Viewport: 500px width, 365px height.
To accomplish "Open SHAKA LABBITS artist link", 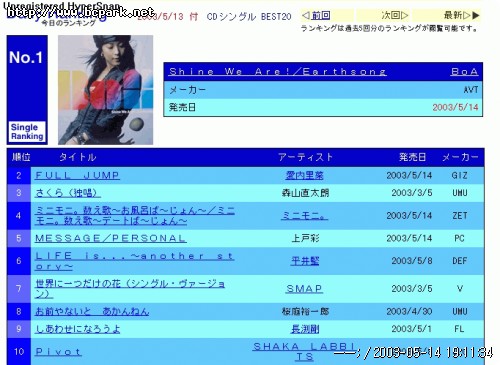I will tap(304, 352).
